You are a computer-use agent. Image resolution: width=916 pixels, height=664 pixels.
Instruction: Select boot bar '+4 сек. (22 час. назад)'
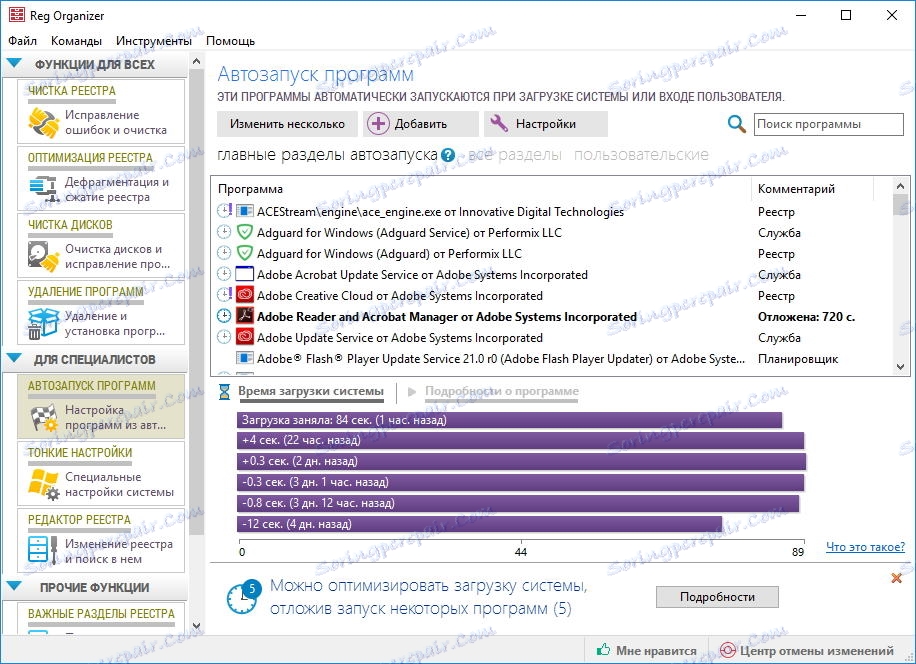point(521,440)
